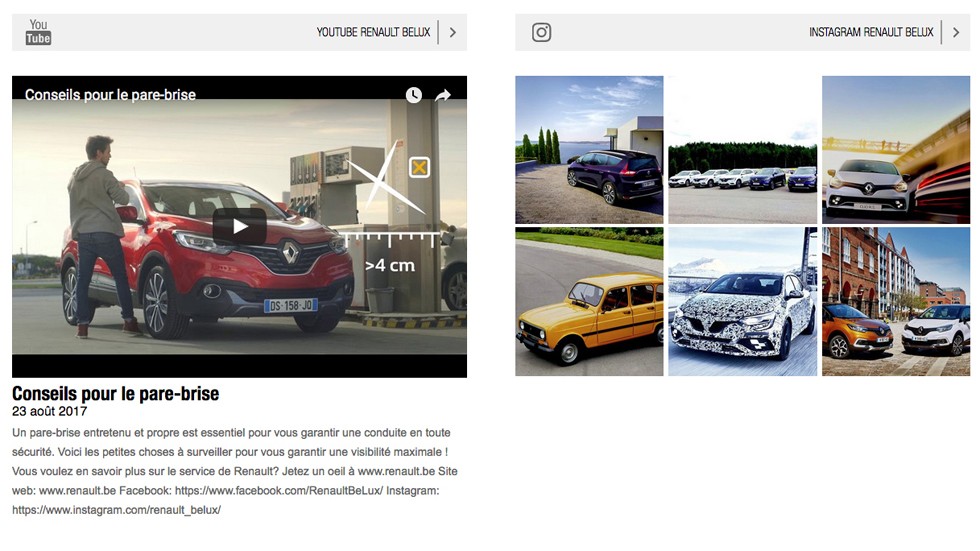Open the grey Clio motion blur photo
980x551 pixels.
pyautogui.click(x=896, y=150)
